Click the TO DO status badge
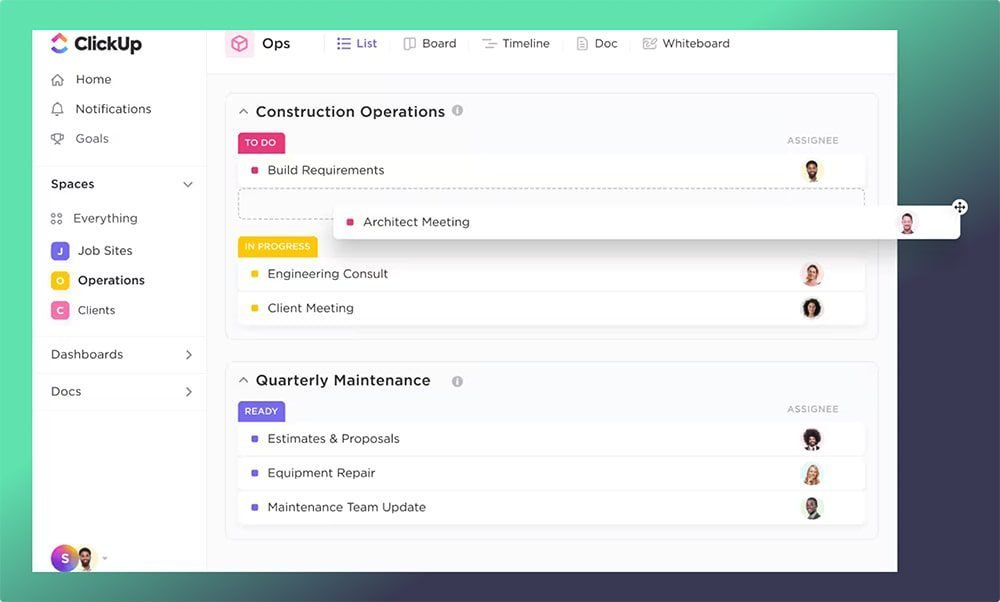This screenshot has width=1000, height=602. [260, 142]
